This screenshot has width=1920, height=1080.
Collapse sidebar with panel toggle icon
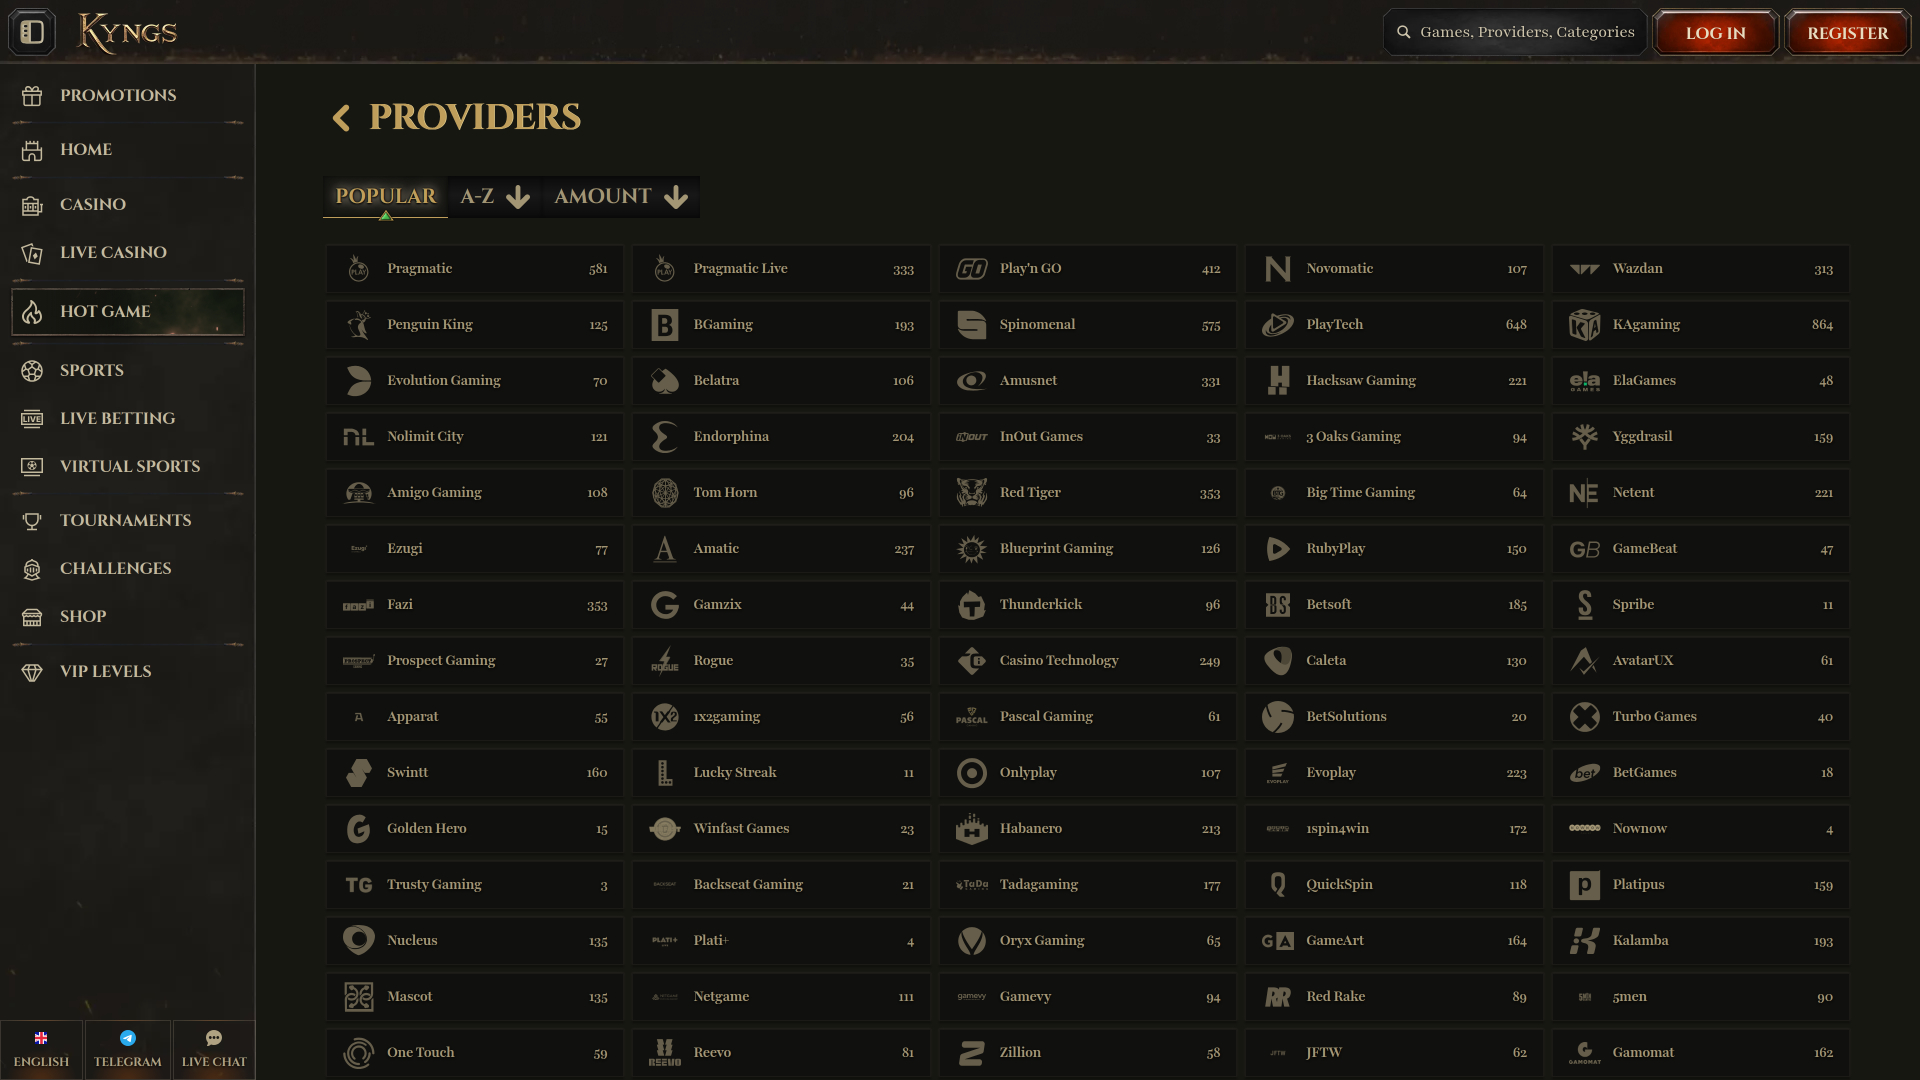point(32,32)
